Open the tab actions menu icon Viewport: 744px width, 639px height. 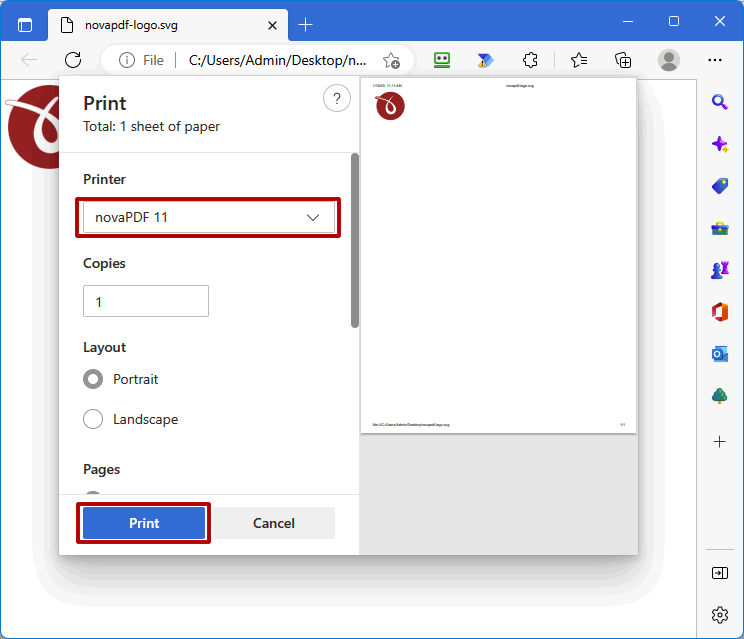tap(25, 25)
